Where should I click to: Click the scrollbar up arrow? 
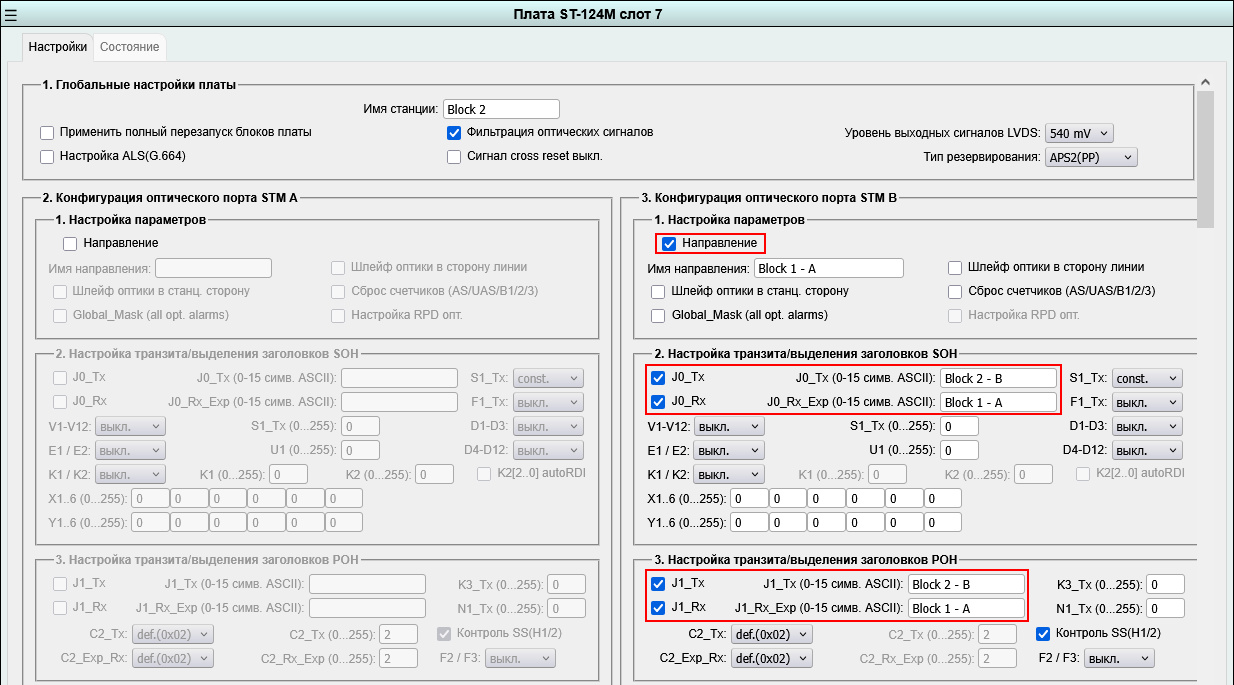1205,82
